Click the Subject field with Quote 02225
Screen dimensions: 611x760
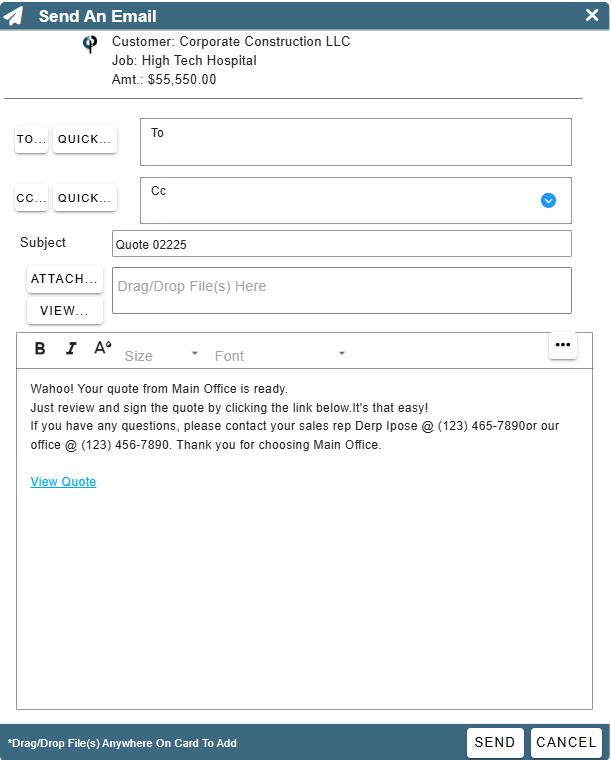[342, 244]
